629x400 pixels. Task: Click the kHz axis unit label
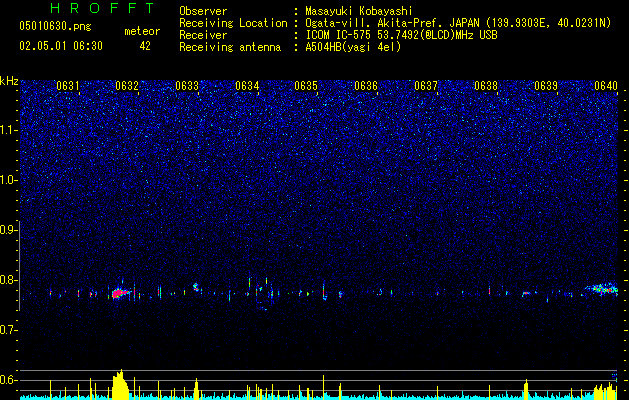9,81
